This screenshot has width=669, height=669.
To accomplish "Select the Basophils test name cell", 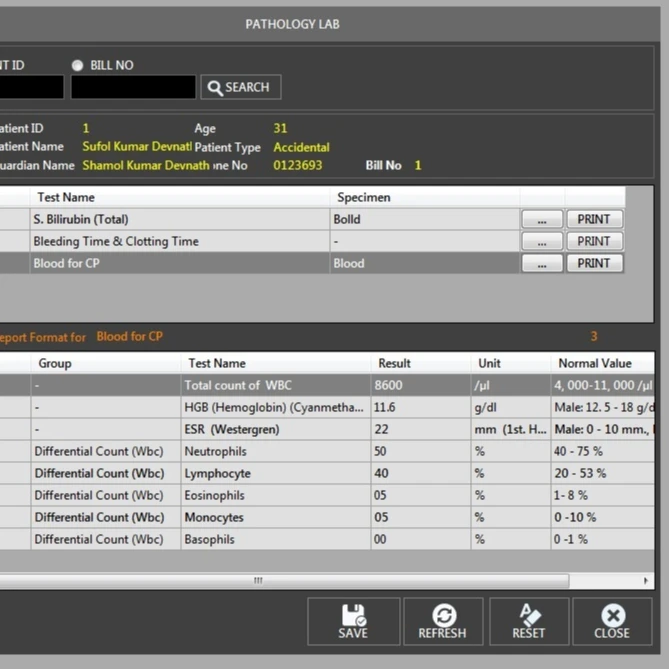I will click(x=276, y=539).
